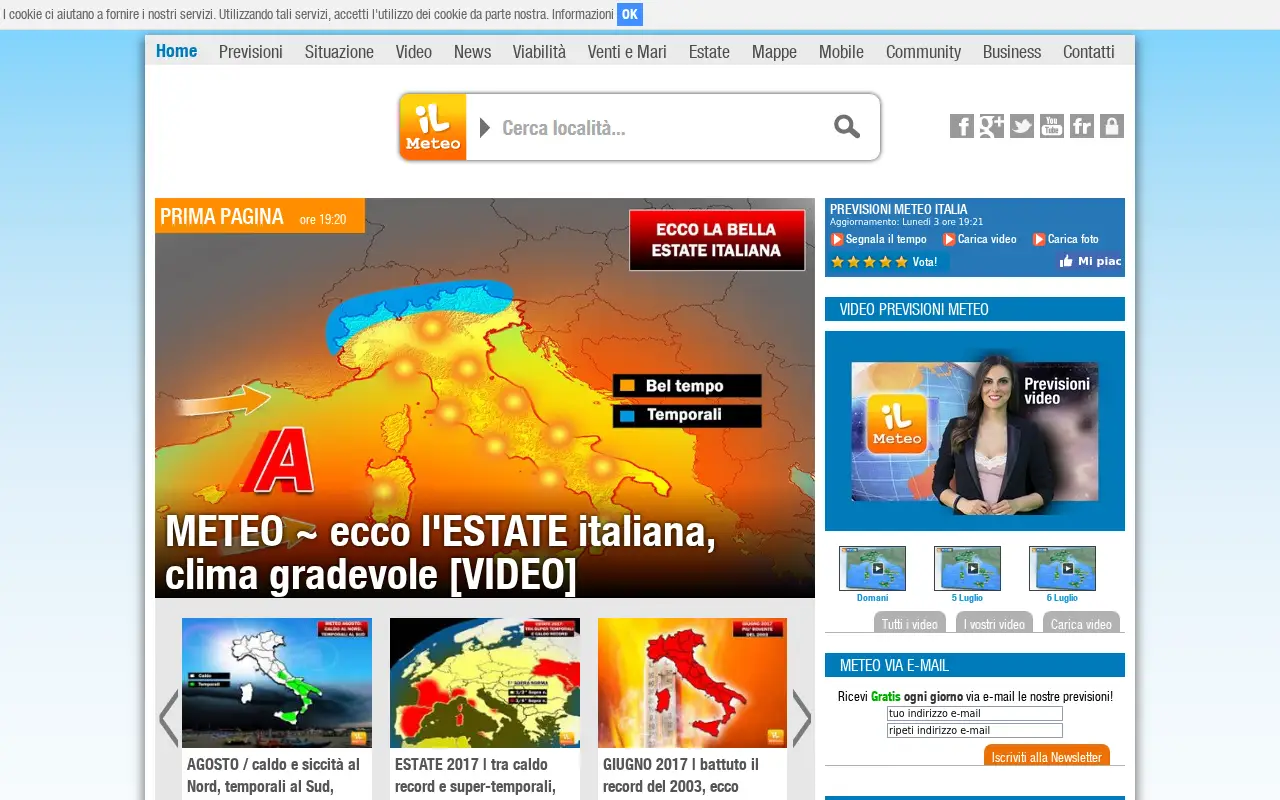Viewport: 1280px width, 800px height.
Task: Open the YouTube social icon
Action: [1052, 126]
